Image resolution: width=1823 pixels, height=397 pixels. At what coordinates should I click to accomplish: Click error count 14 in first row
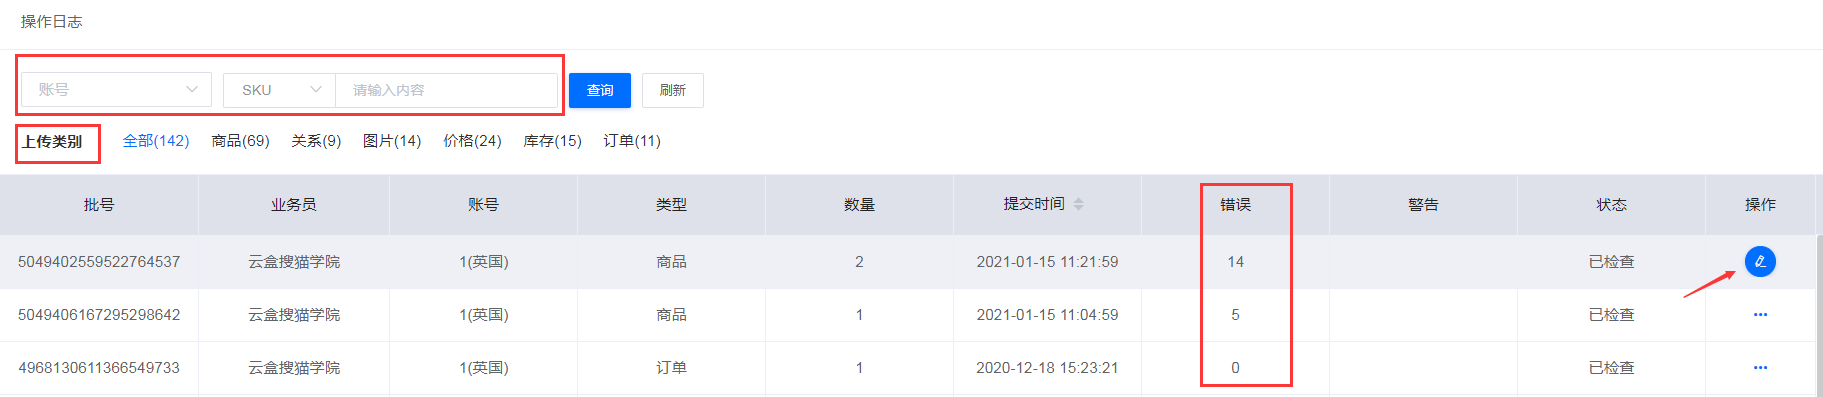[1236, 262]
